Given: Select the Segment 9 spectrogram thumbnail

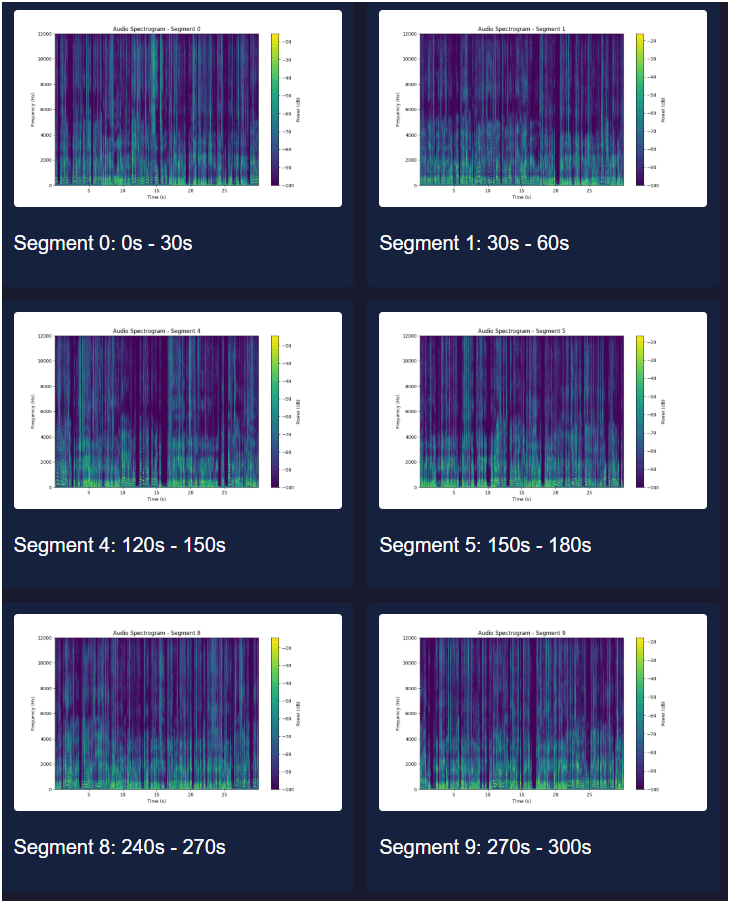Looking at the screenshot, I should pos(522,714).
